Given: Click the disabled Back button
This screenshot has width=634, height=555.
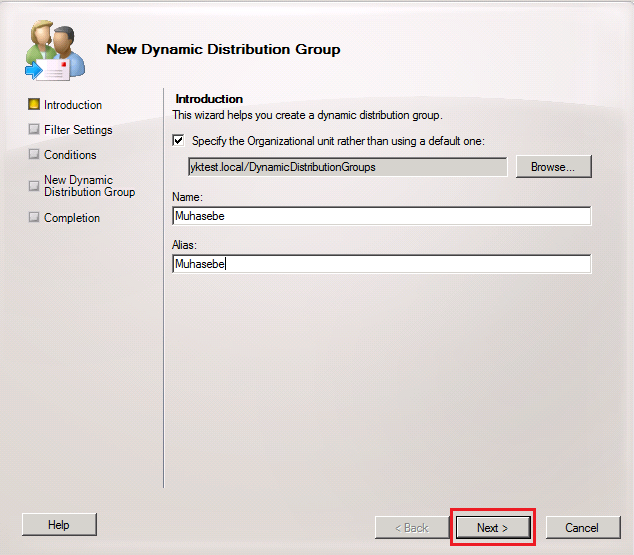Looking at the screenshot, I should point(410,527).
